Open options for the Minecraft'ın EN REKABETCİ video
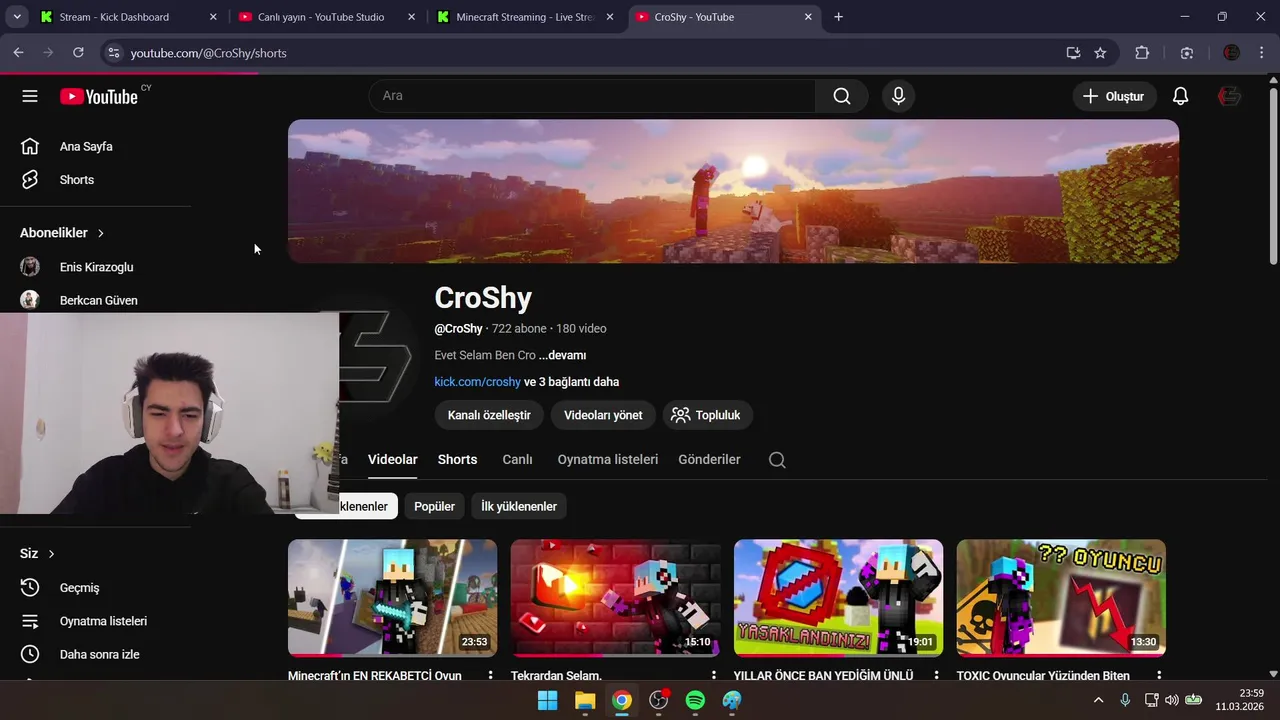The height and width of the screenshot is (720, 1280). [x=490, y=676]
